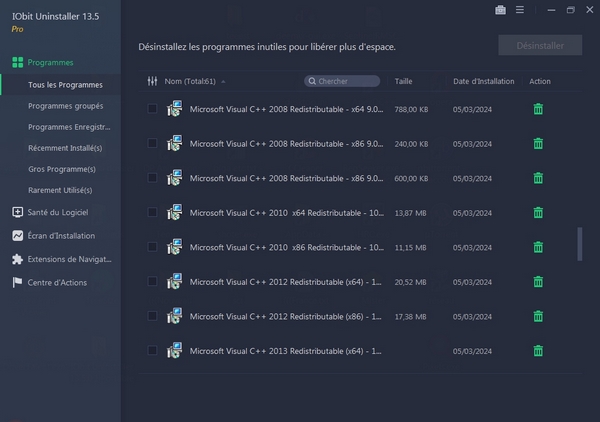Open Programmes groupés in the sidebar
The image size is (600, 422).
(x=65, y=106)
